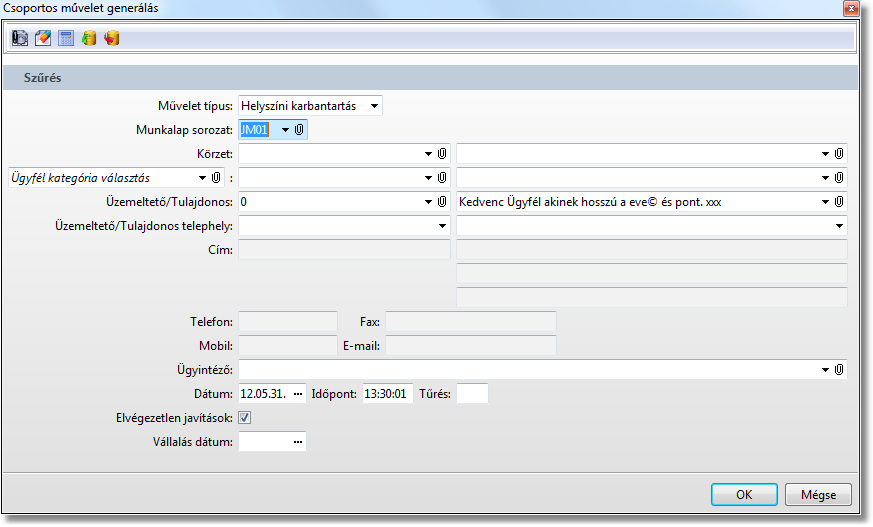The image size is (873, 527).
Task: Click the Mégse cancel button
Action: click(x=818, y=494)
